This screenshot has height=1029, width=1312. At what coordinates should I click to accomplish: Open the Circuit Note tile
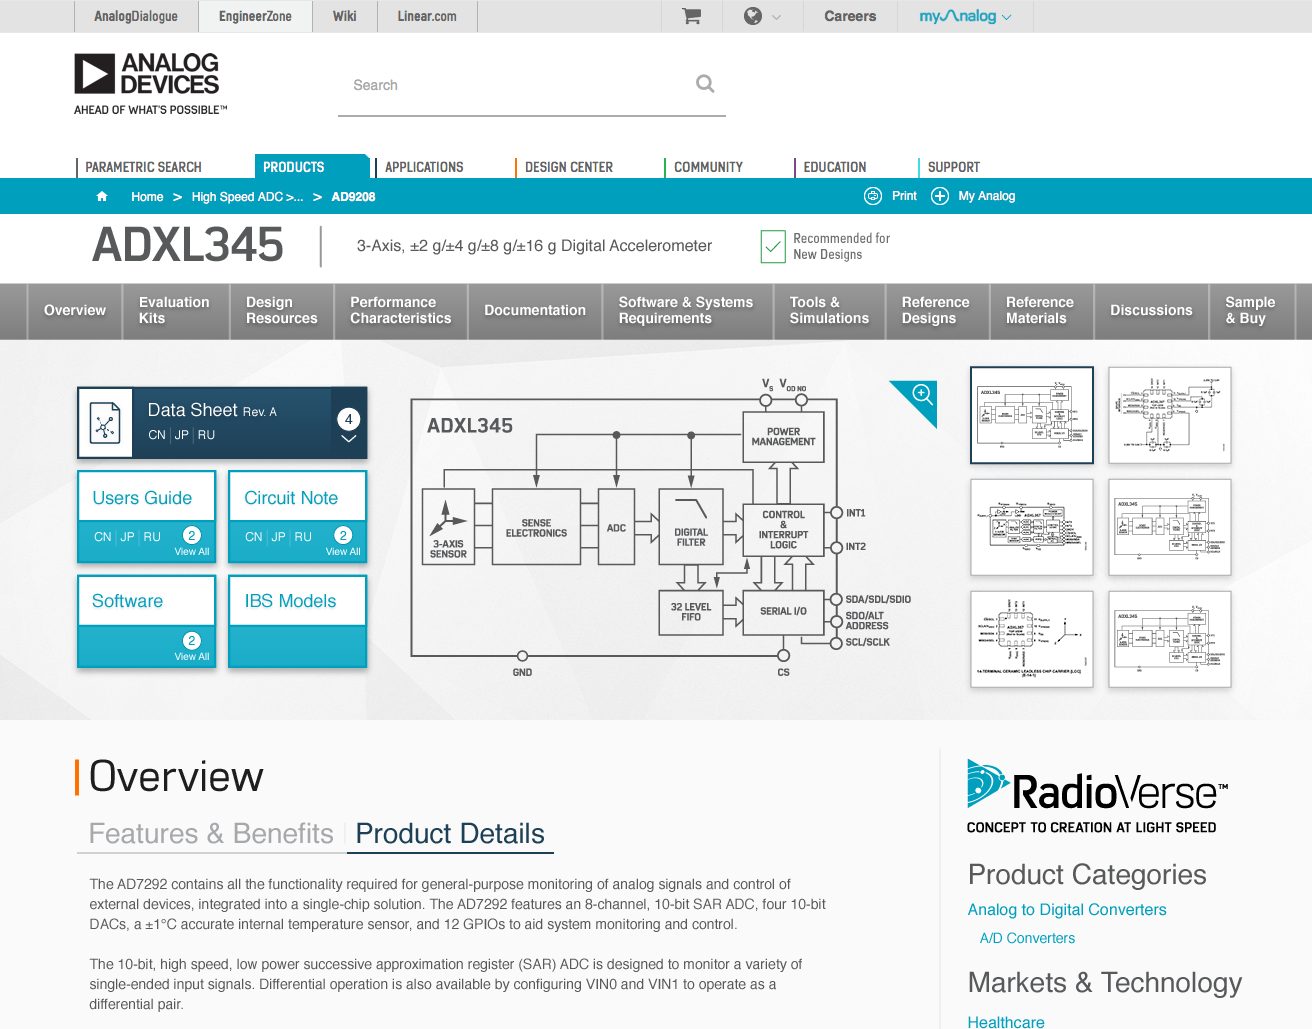pos(298,517)
